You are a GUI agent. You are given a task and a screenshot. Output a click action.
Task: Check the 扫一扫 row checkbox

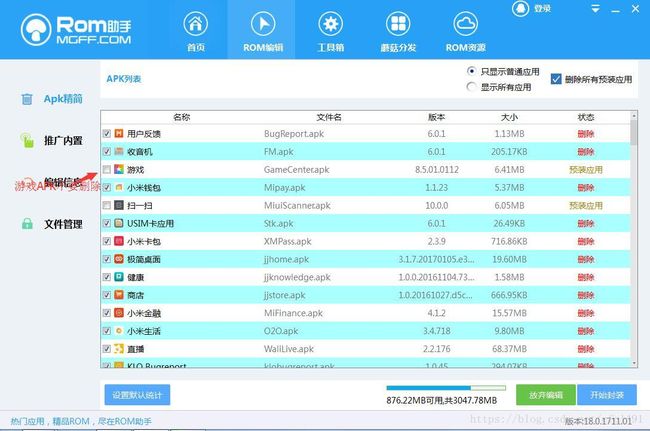107,205
